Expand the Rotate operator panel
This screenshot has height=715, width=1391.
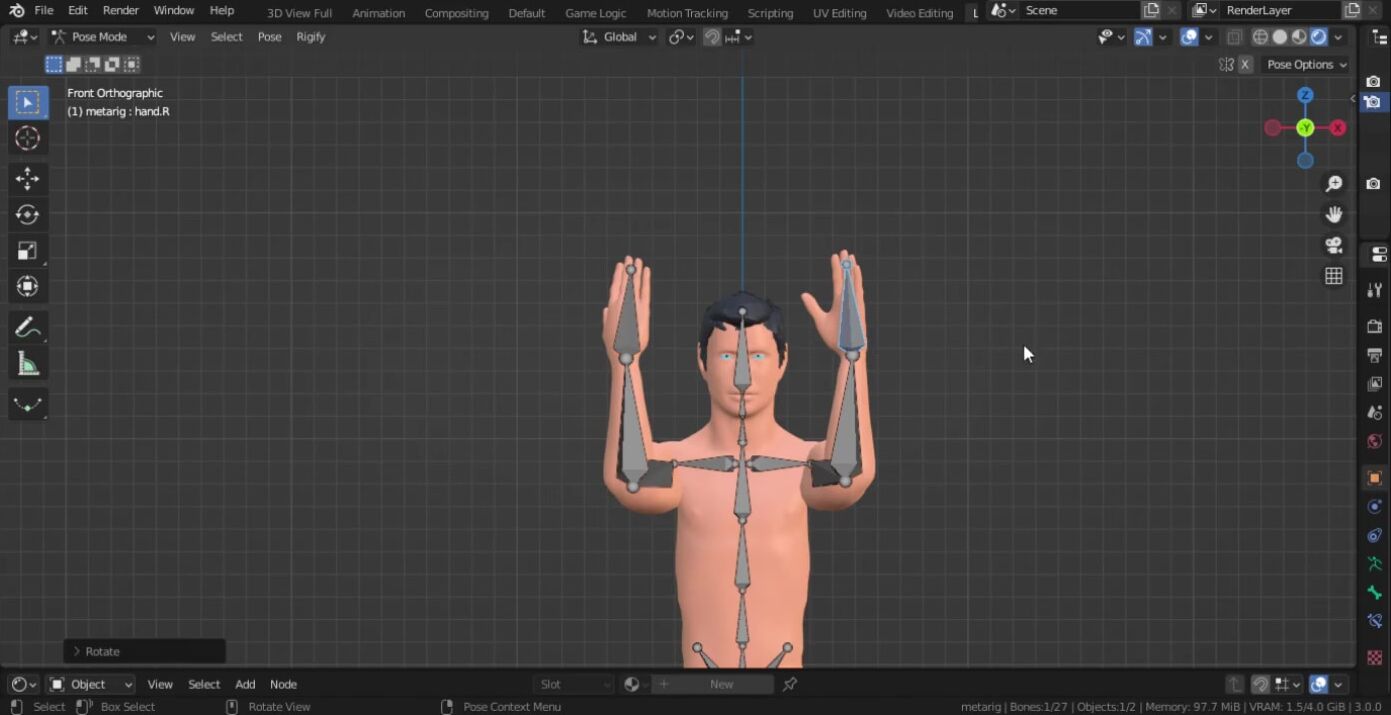77,651
